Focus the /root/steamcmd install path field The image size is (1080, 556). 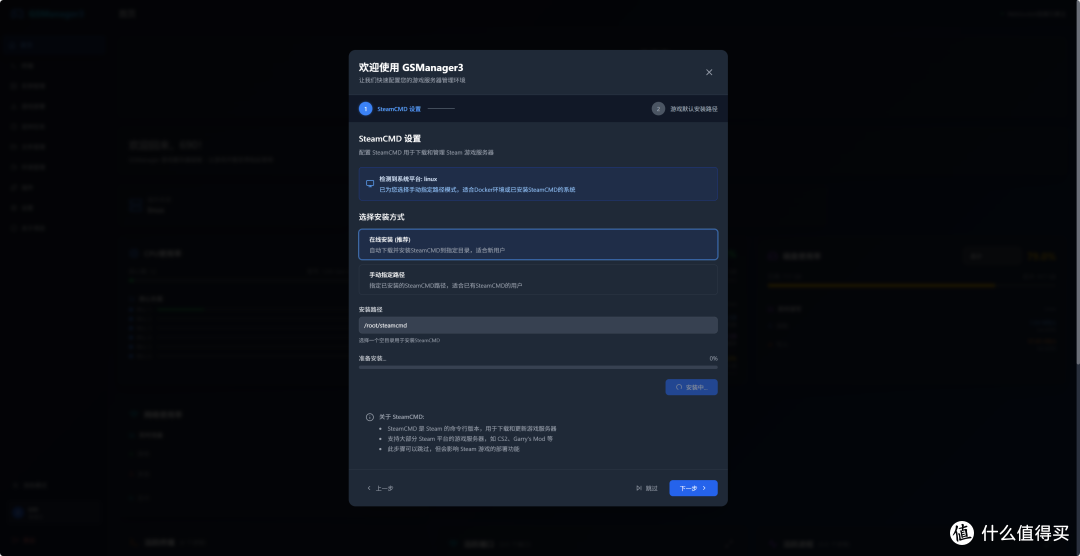[538, 325]
